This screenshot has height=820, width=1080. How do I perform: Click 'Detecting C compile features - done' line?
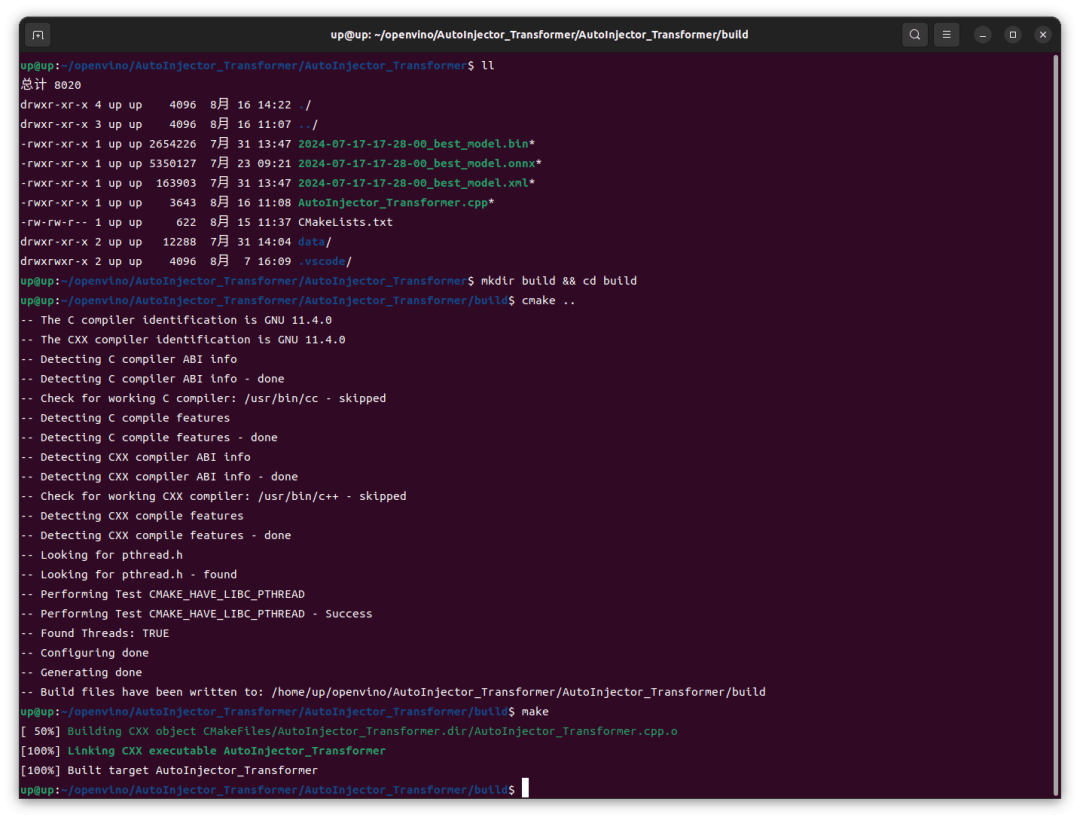[149, 438]
